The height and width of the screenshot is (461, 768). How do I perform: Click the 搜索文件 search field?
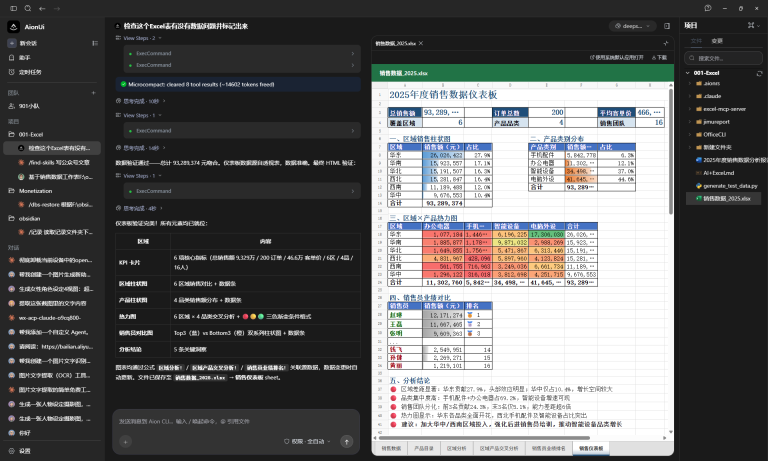tap(723, 58)
